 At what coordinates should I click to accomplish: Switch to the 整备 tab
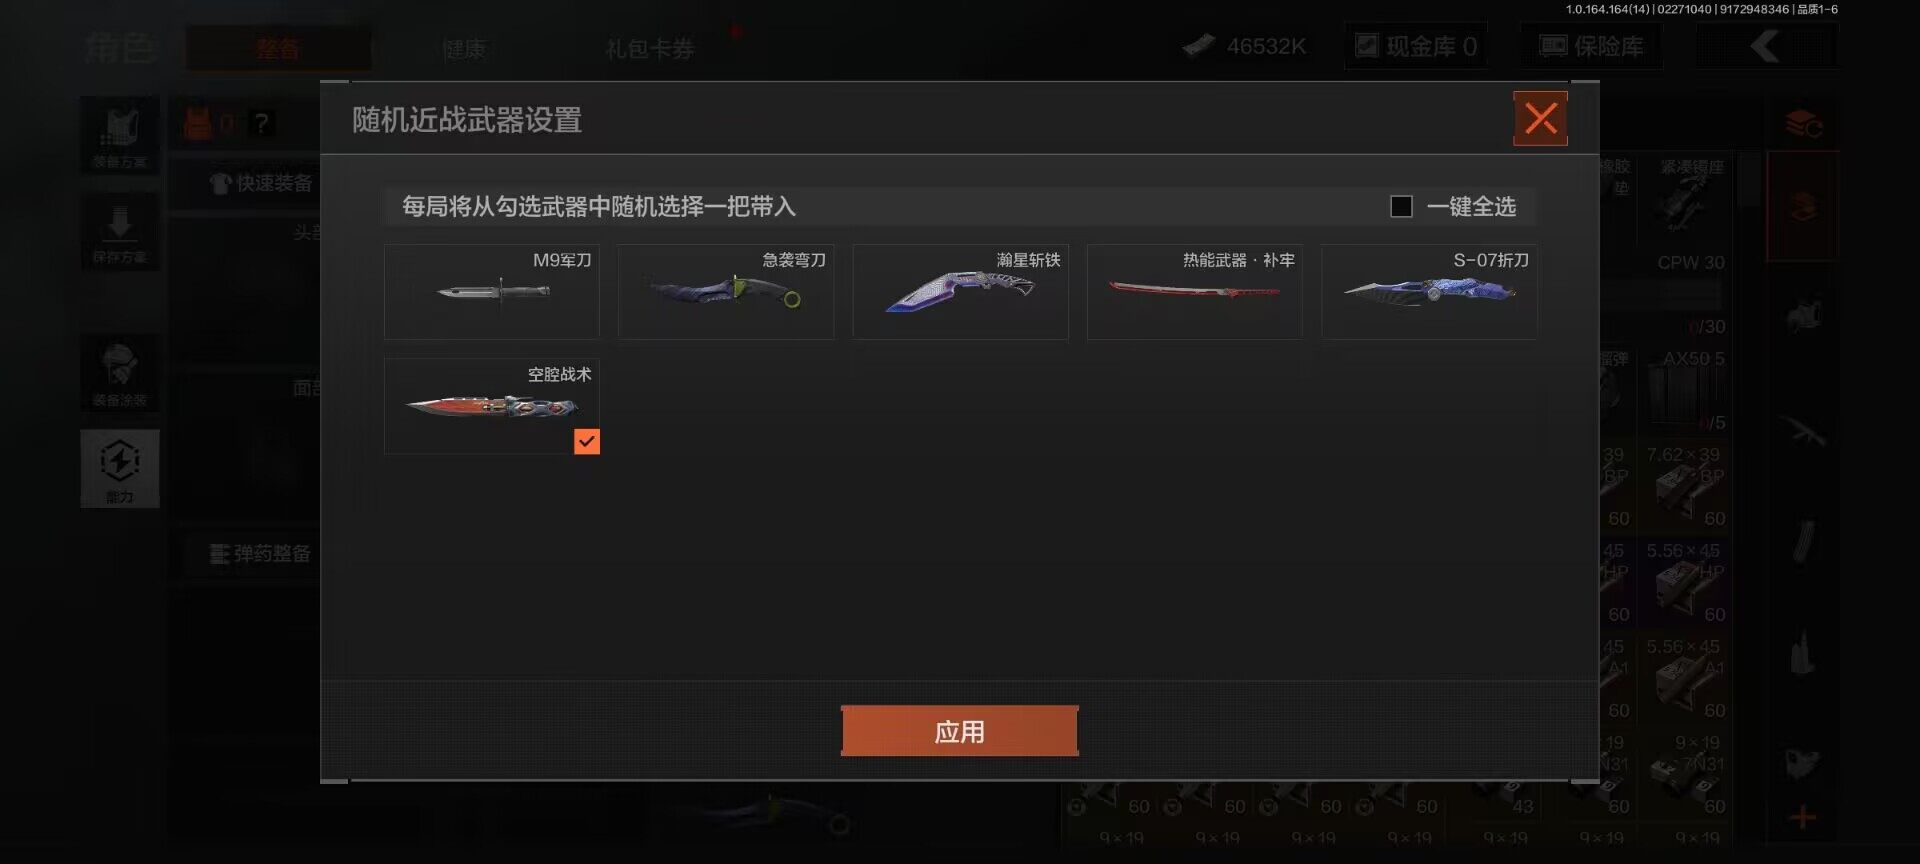[x=278, y=48]
